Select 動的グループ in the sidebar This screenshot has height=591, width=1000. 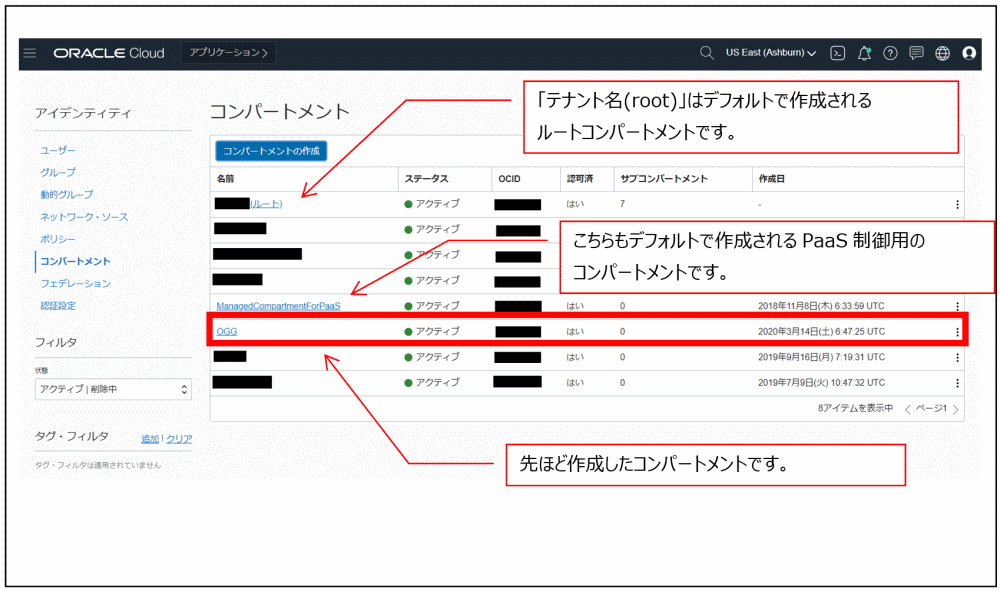click(x=67, y=194)
